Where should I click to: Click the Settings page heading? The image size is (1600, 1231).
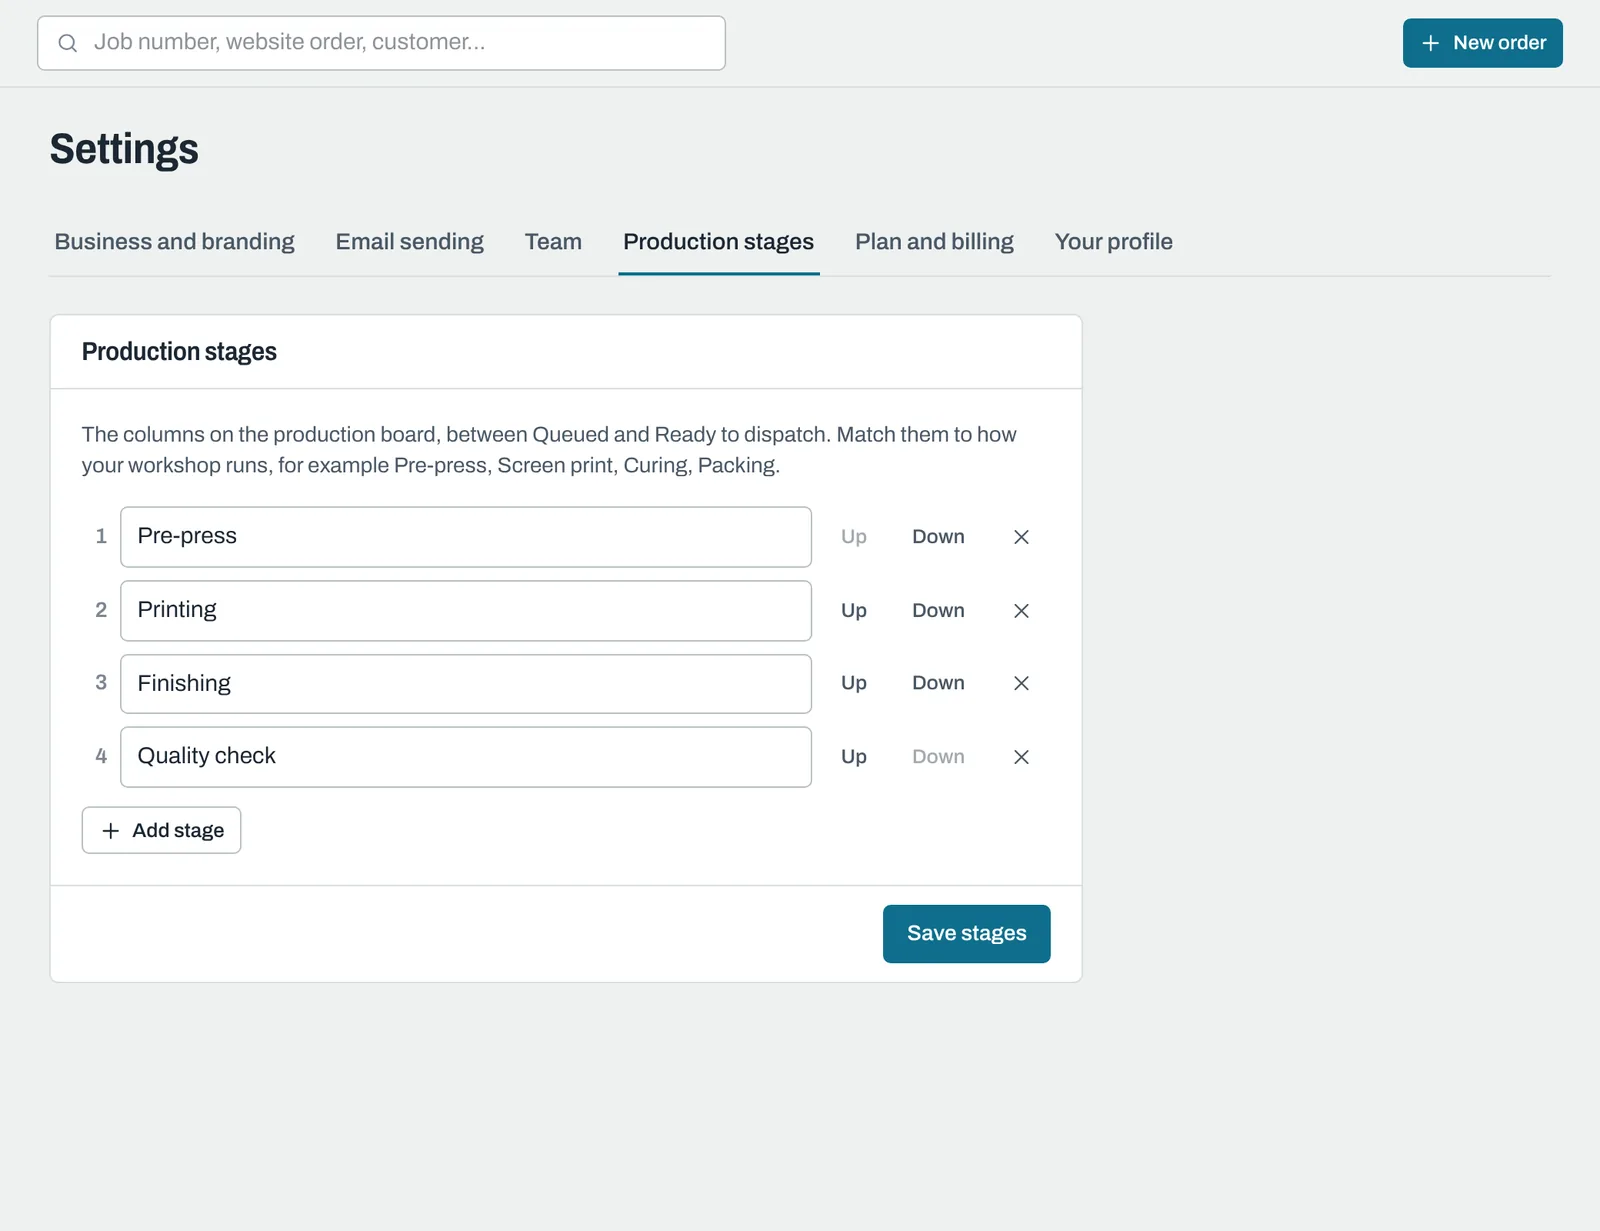click(x=124, y=149)
